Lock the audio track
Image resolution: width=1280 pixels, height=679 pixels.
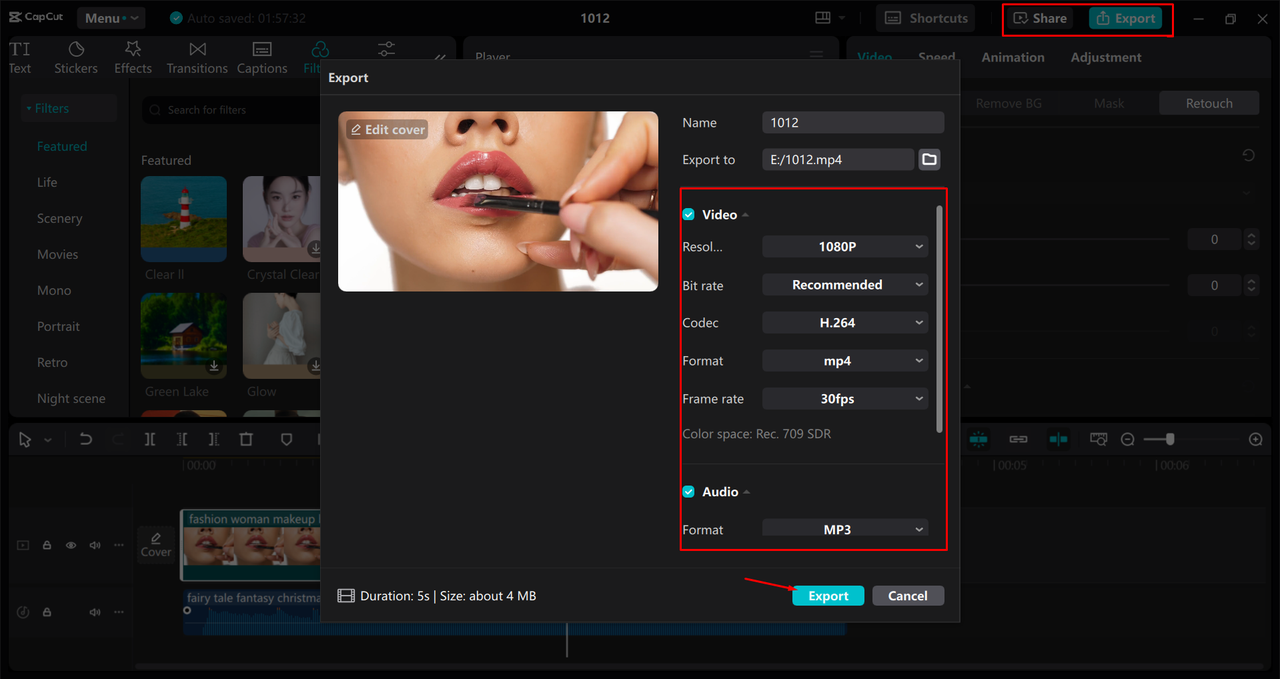pos(47,612)
